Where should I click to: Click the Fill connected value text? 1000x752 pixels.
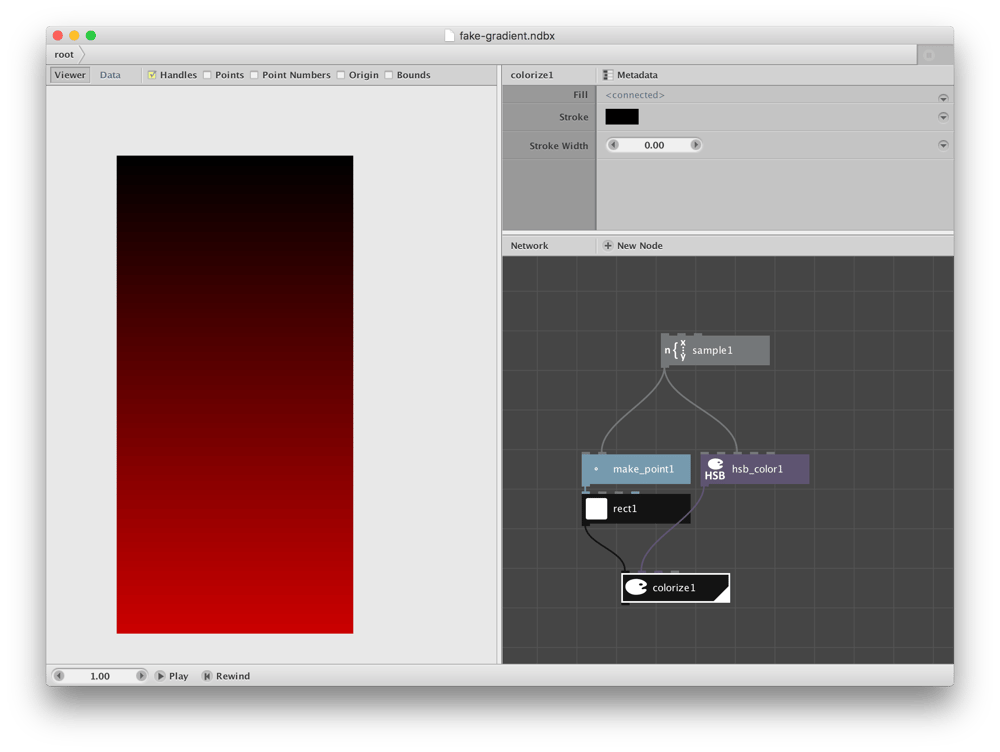(x=635, y=95)
